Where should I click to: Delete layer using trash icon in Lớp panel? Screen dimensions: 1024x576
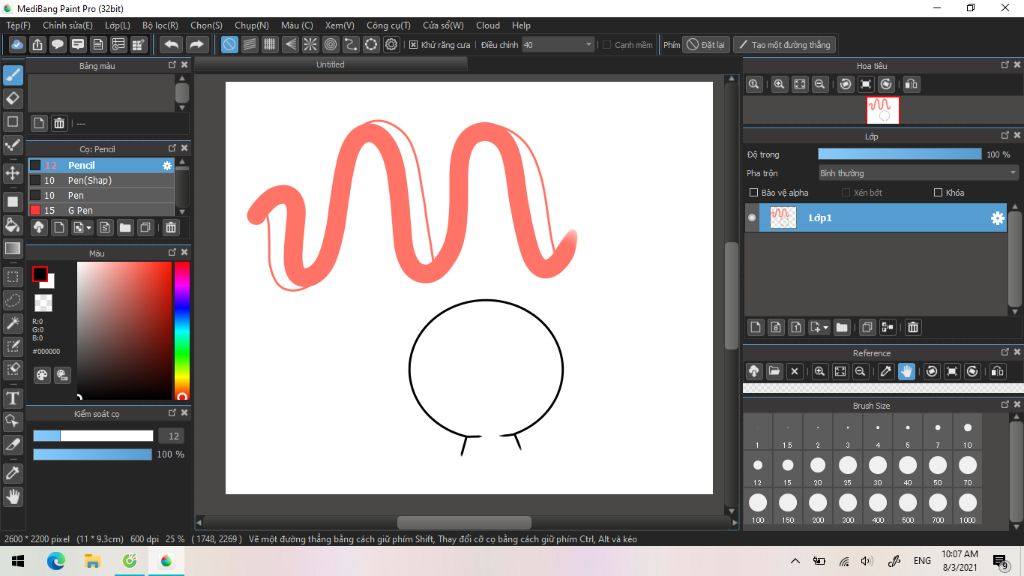[x=913, y=327]
